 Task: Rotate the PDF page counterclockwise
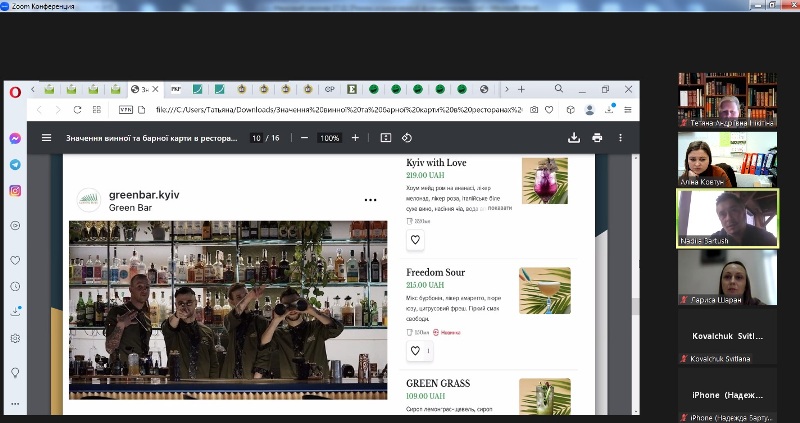click(x=407, y=138)
